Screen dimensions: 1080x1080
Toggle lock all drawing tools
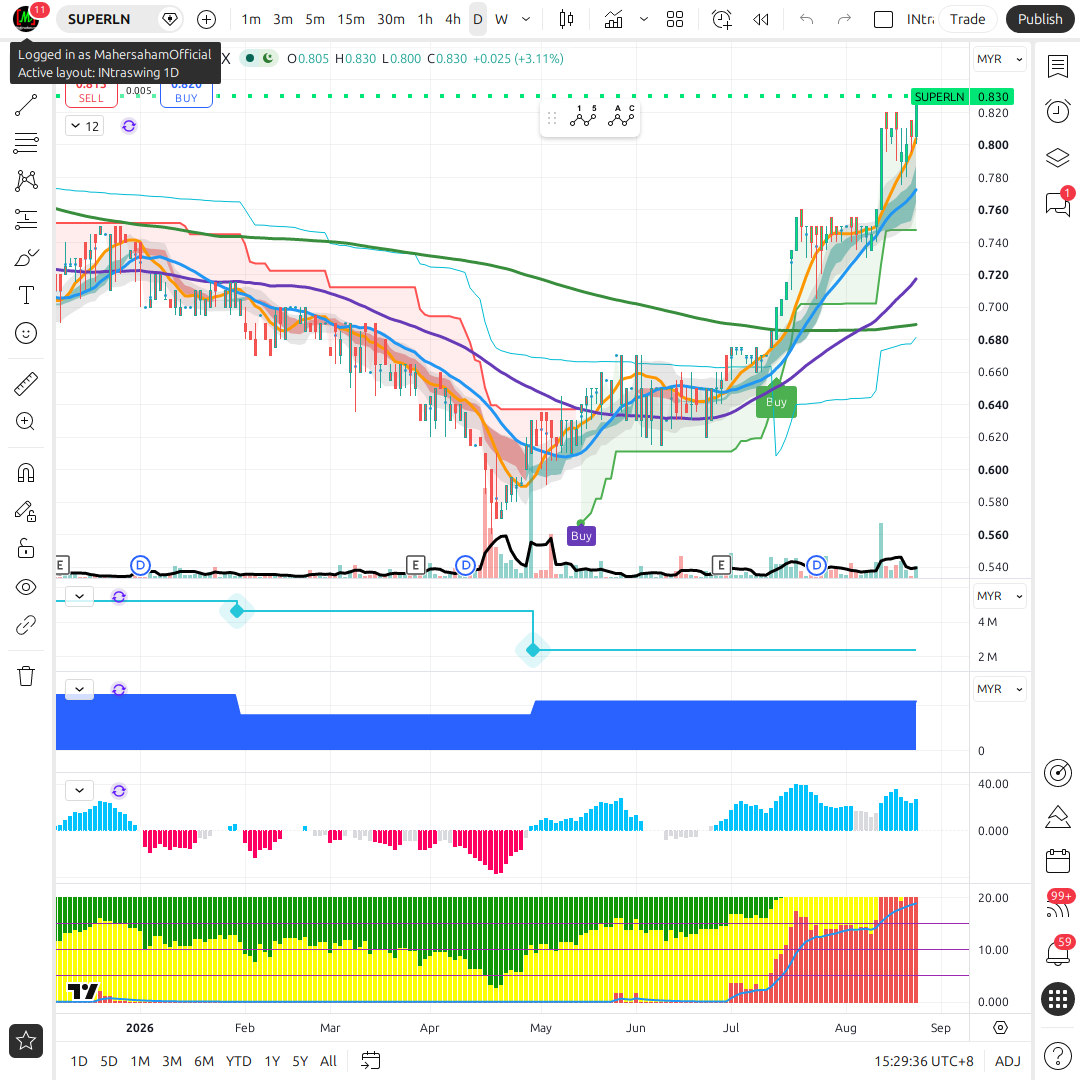pos(25,549)
